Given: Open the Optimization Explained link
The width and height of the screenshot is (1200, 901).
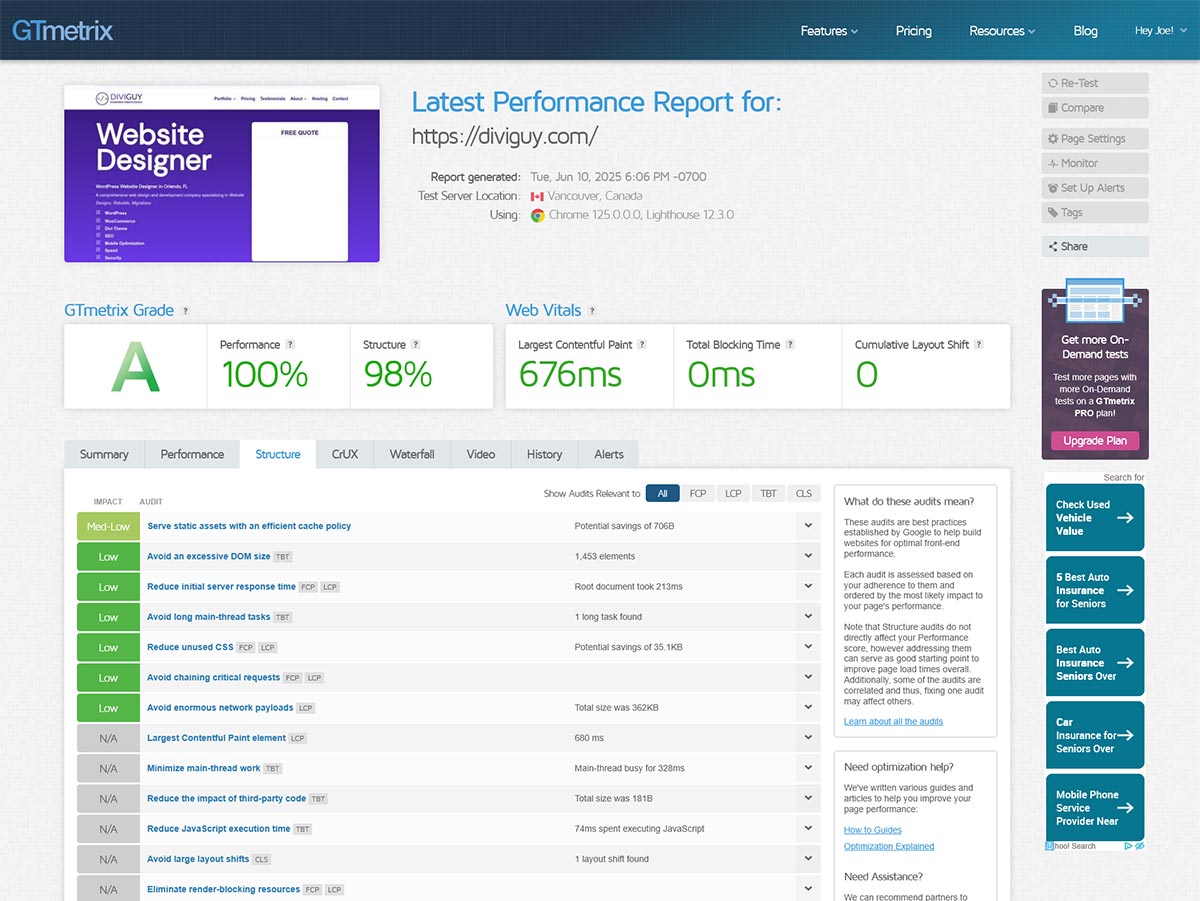Looking at the screenshot, I should click(889, 846).
